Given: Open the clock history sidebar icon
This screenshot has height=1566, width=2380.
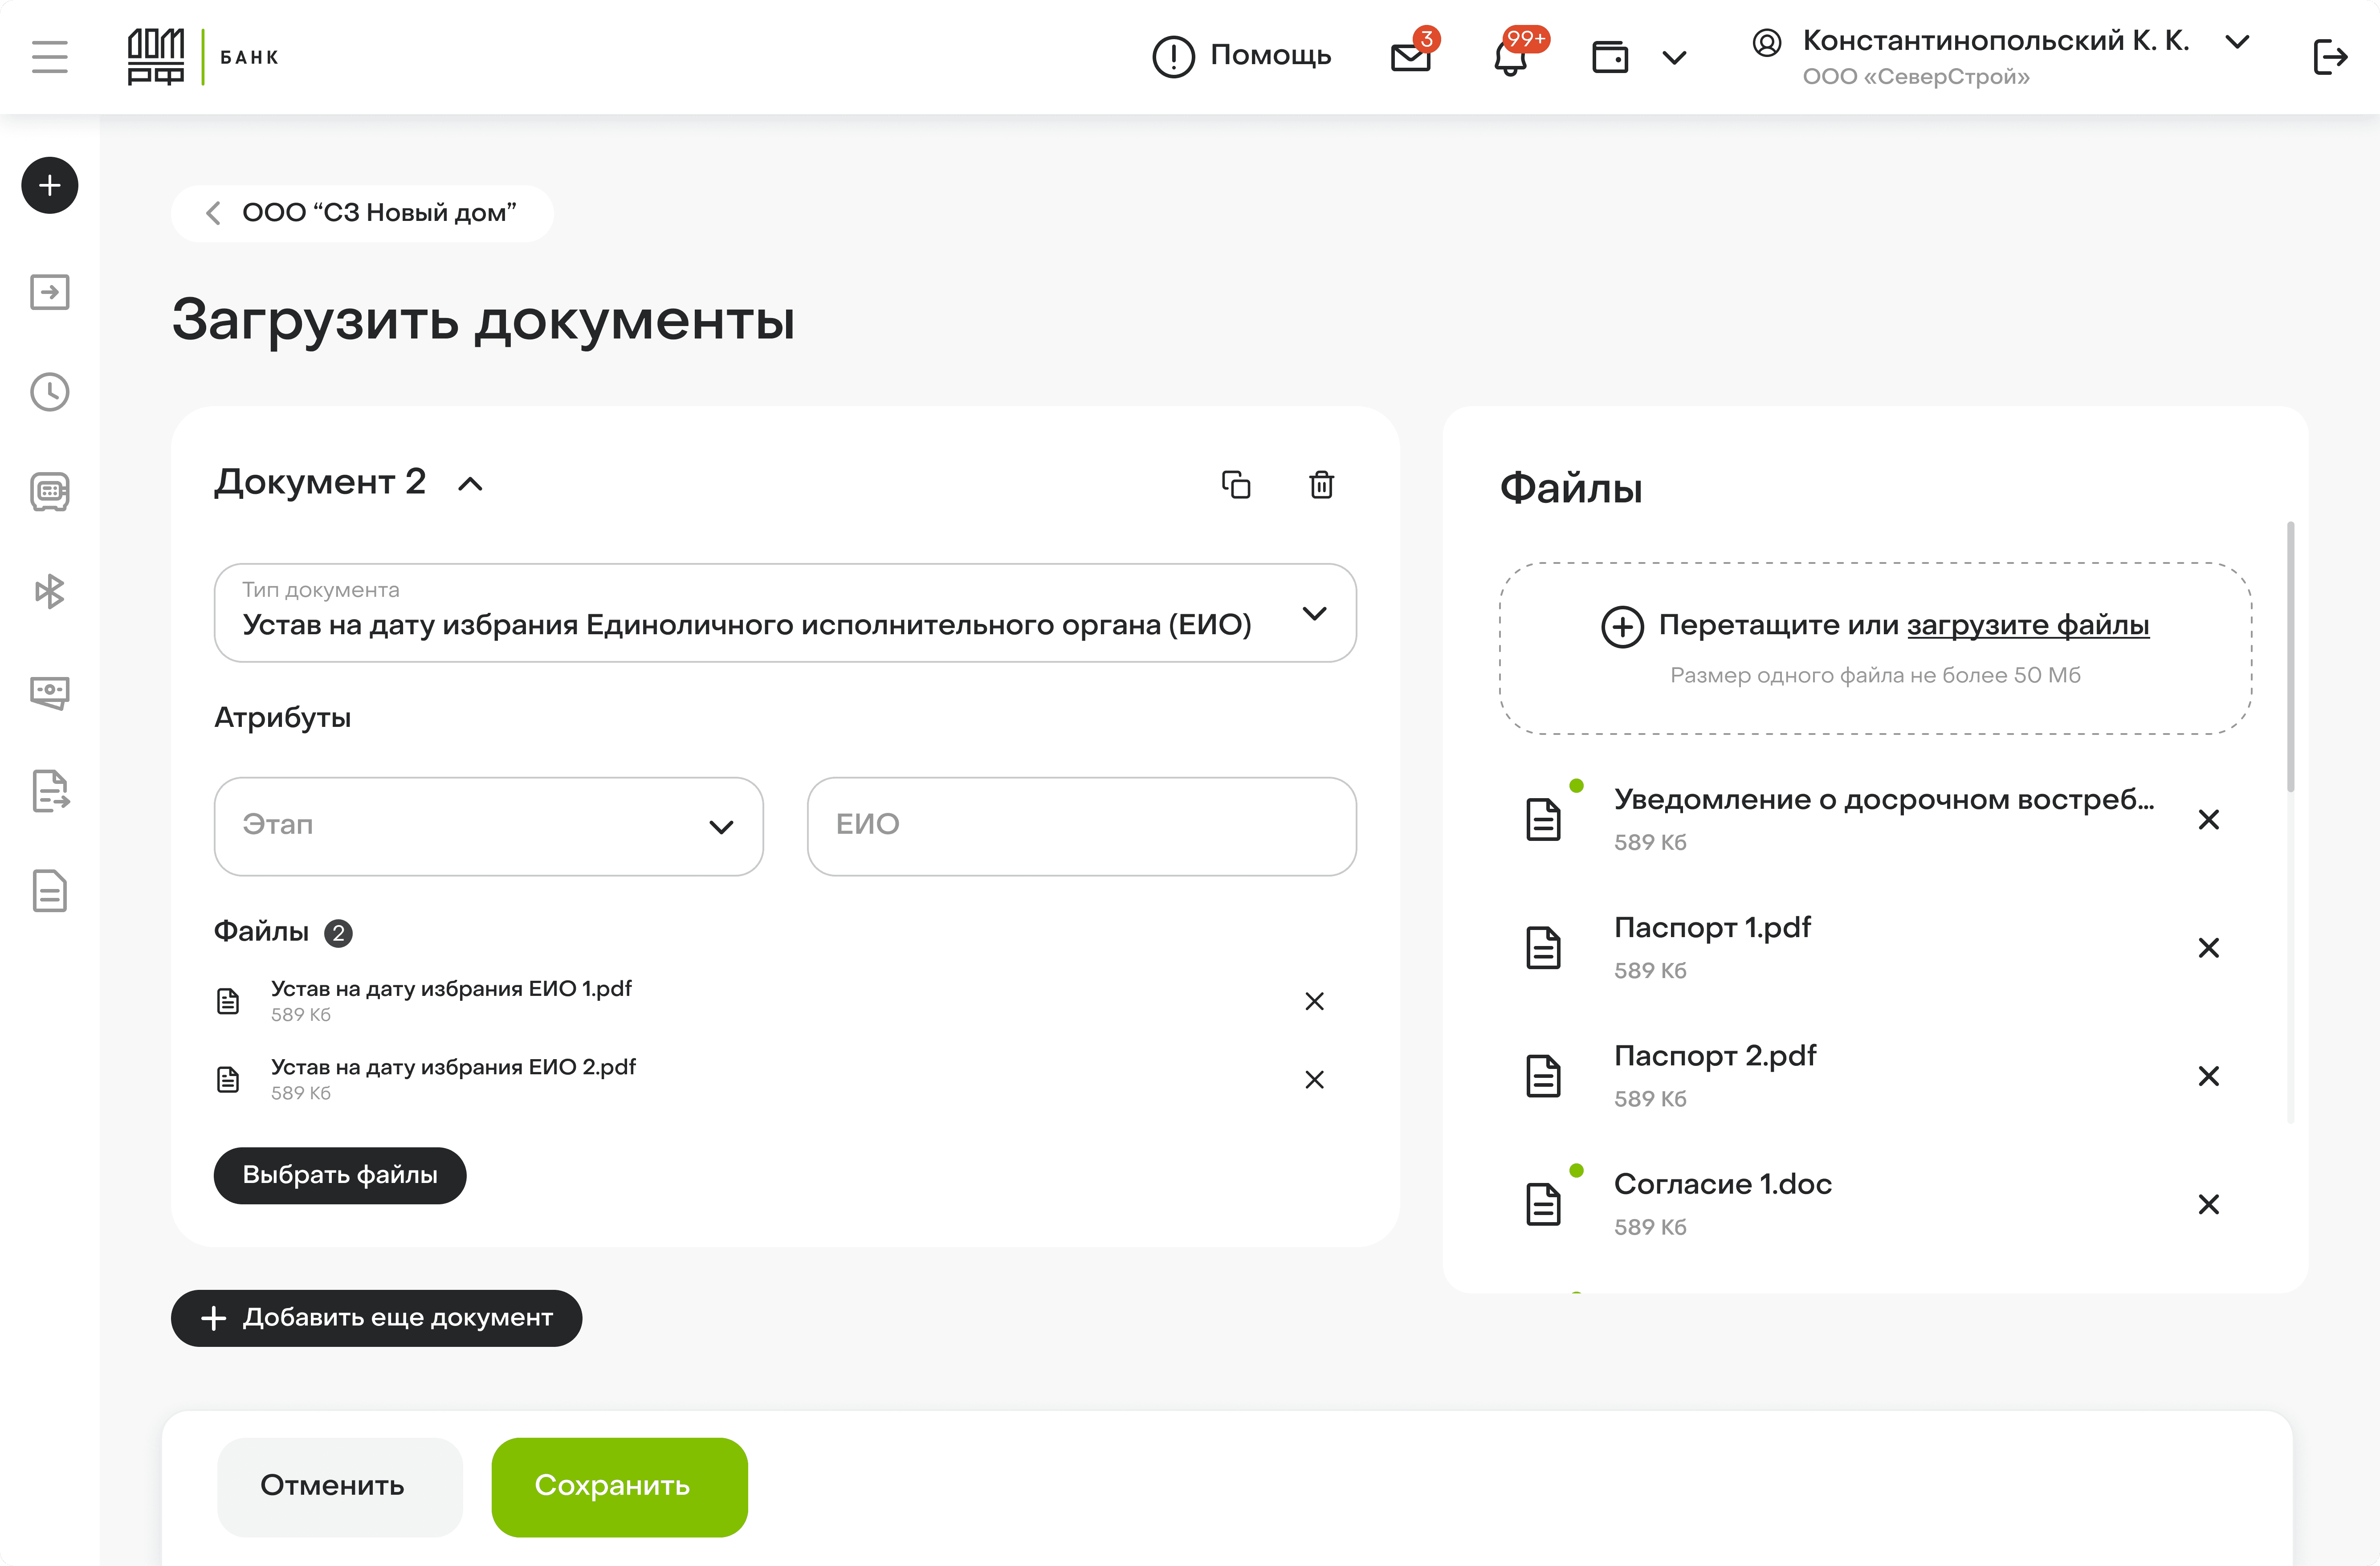Looking at the screenshot, I should (x=50, y=392).
